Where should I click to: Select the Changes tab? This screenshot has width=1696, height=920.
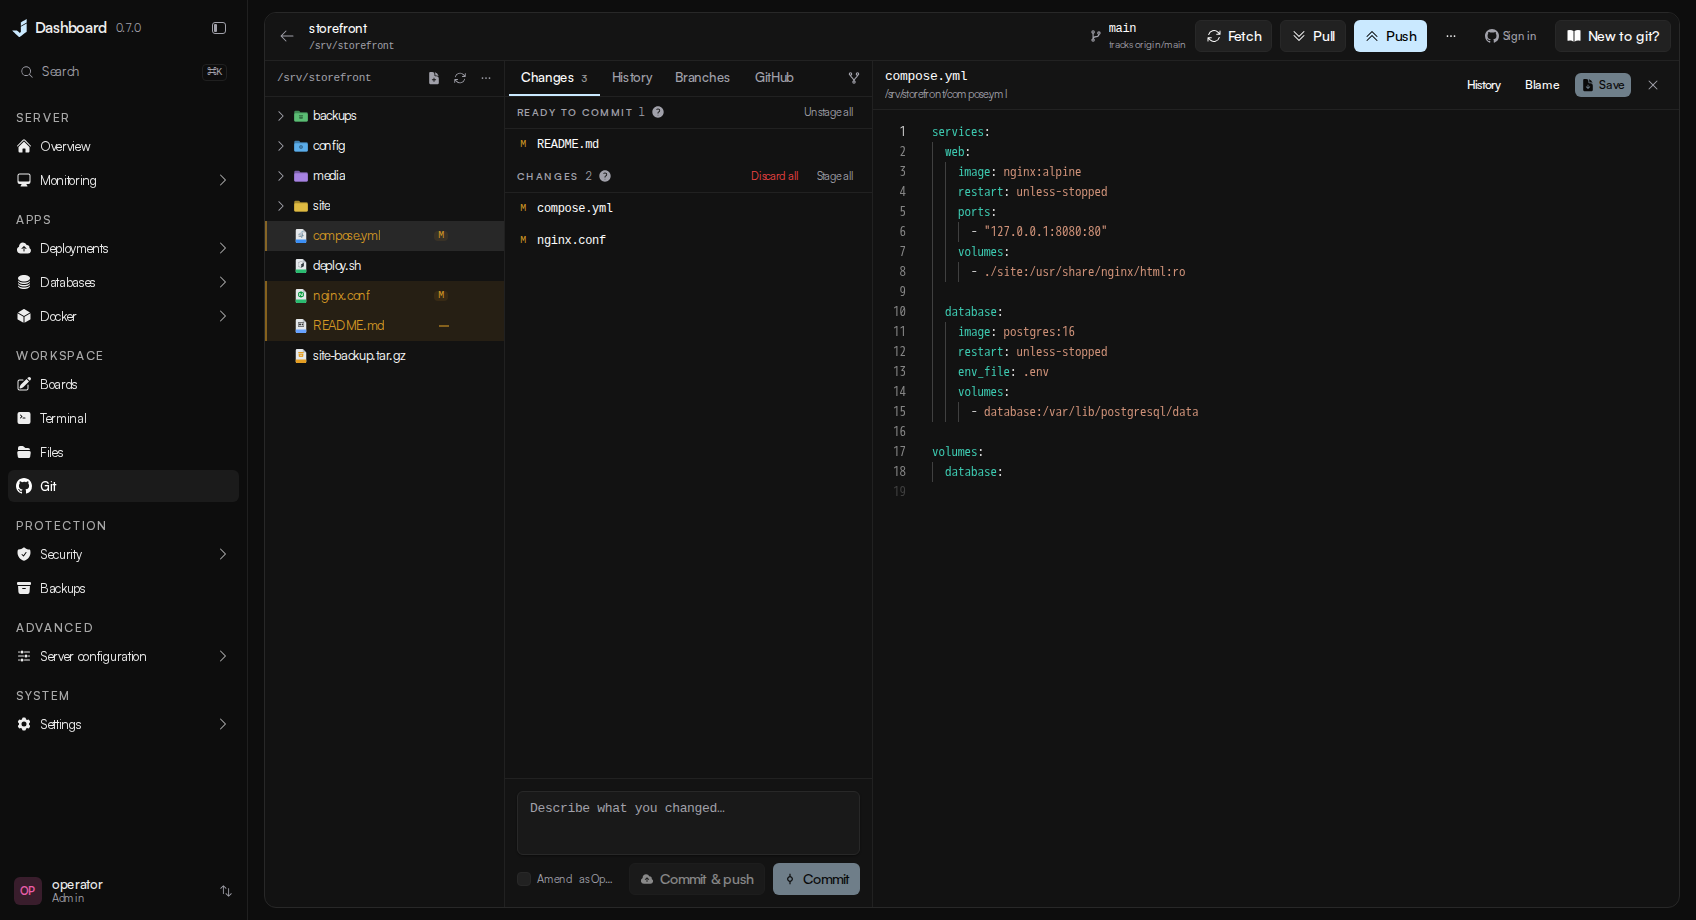point(554,78)
